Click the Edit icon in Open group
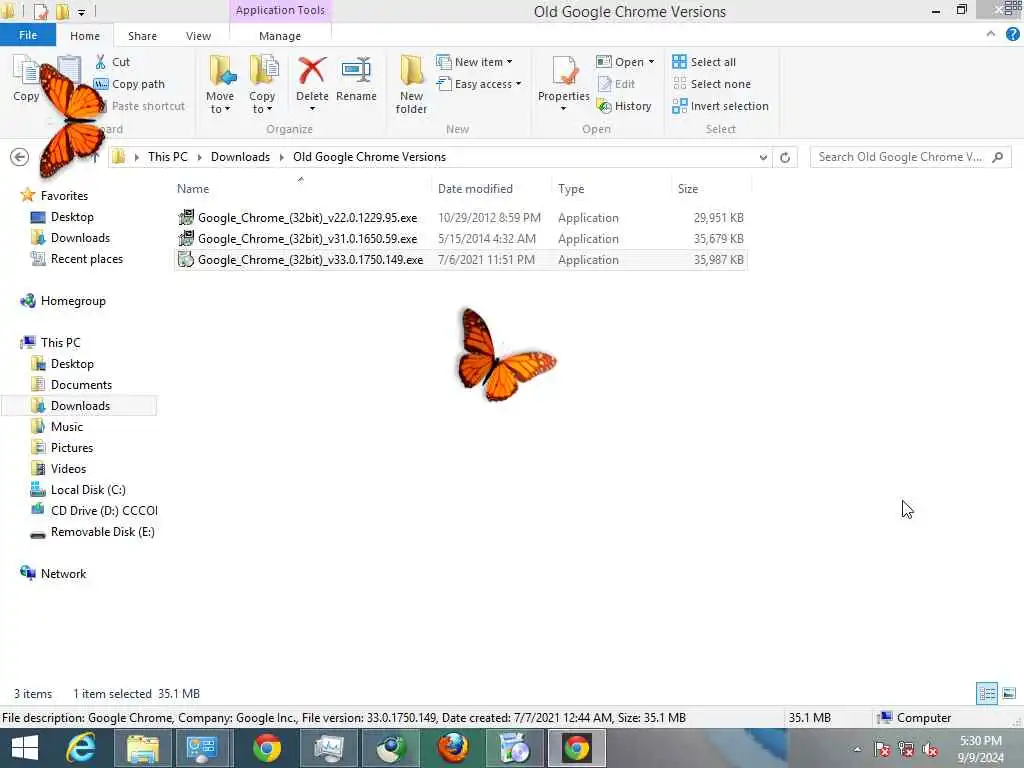Screen dimensions: 1024x768 pos(605,84)
